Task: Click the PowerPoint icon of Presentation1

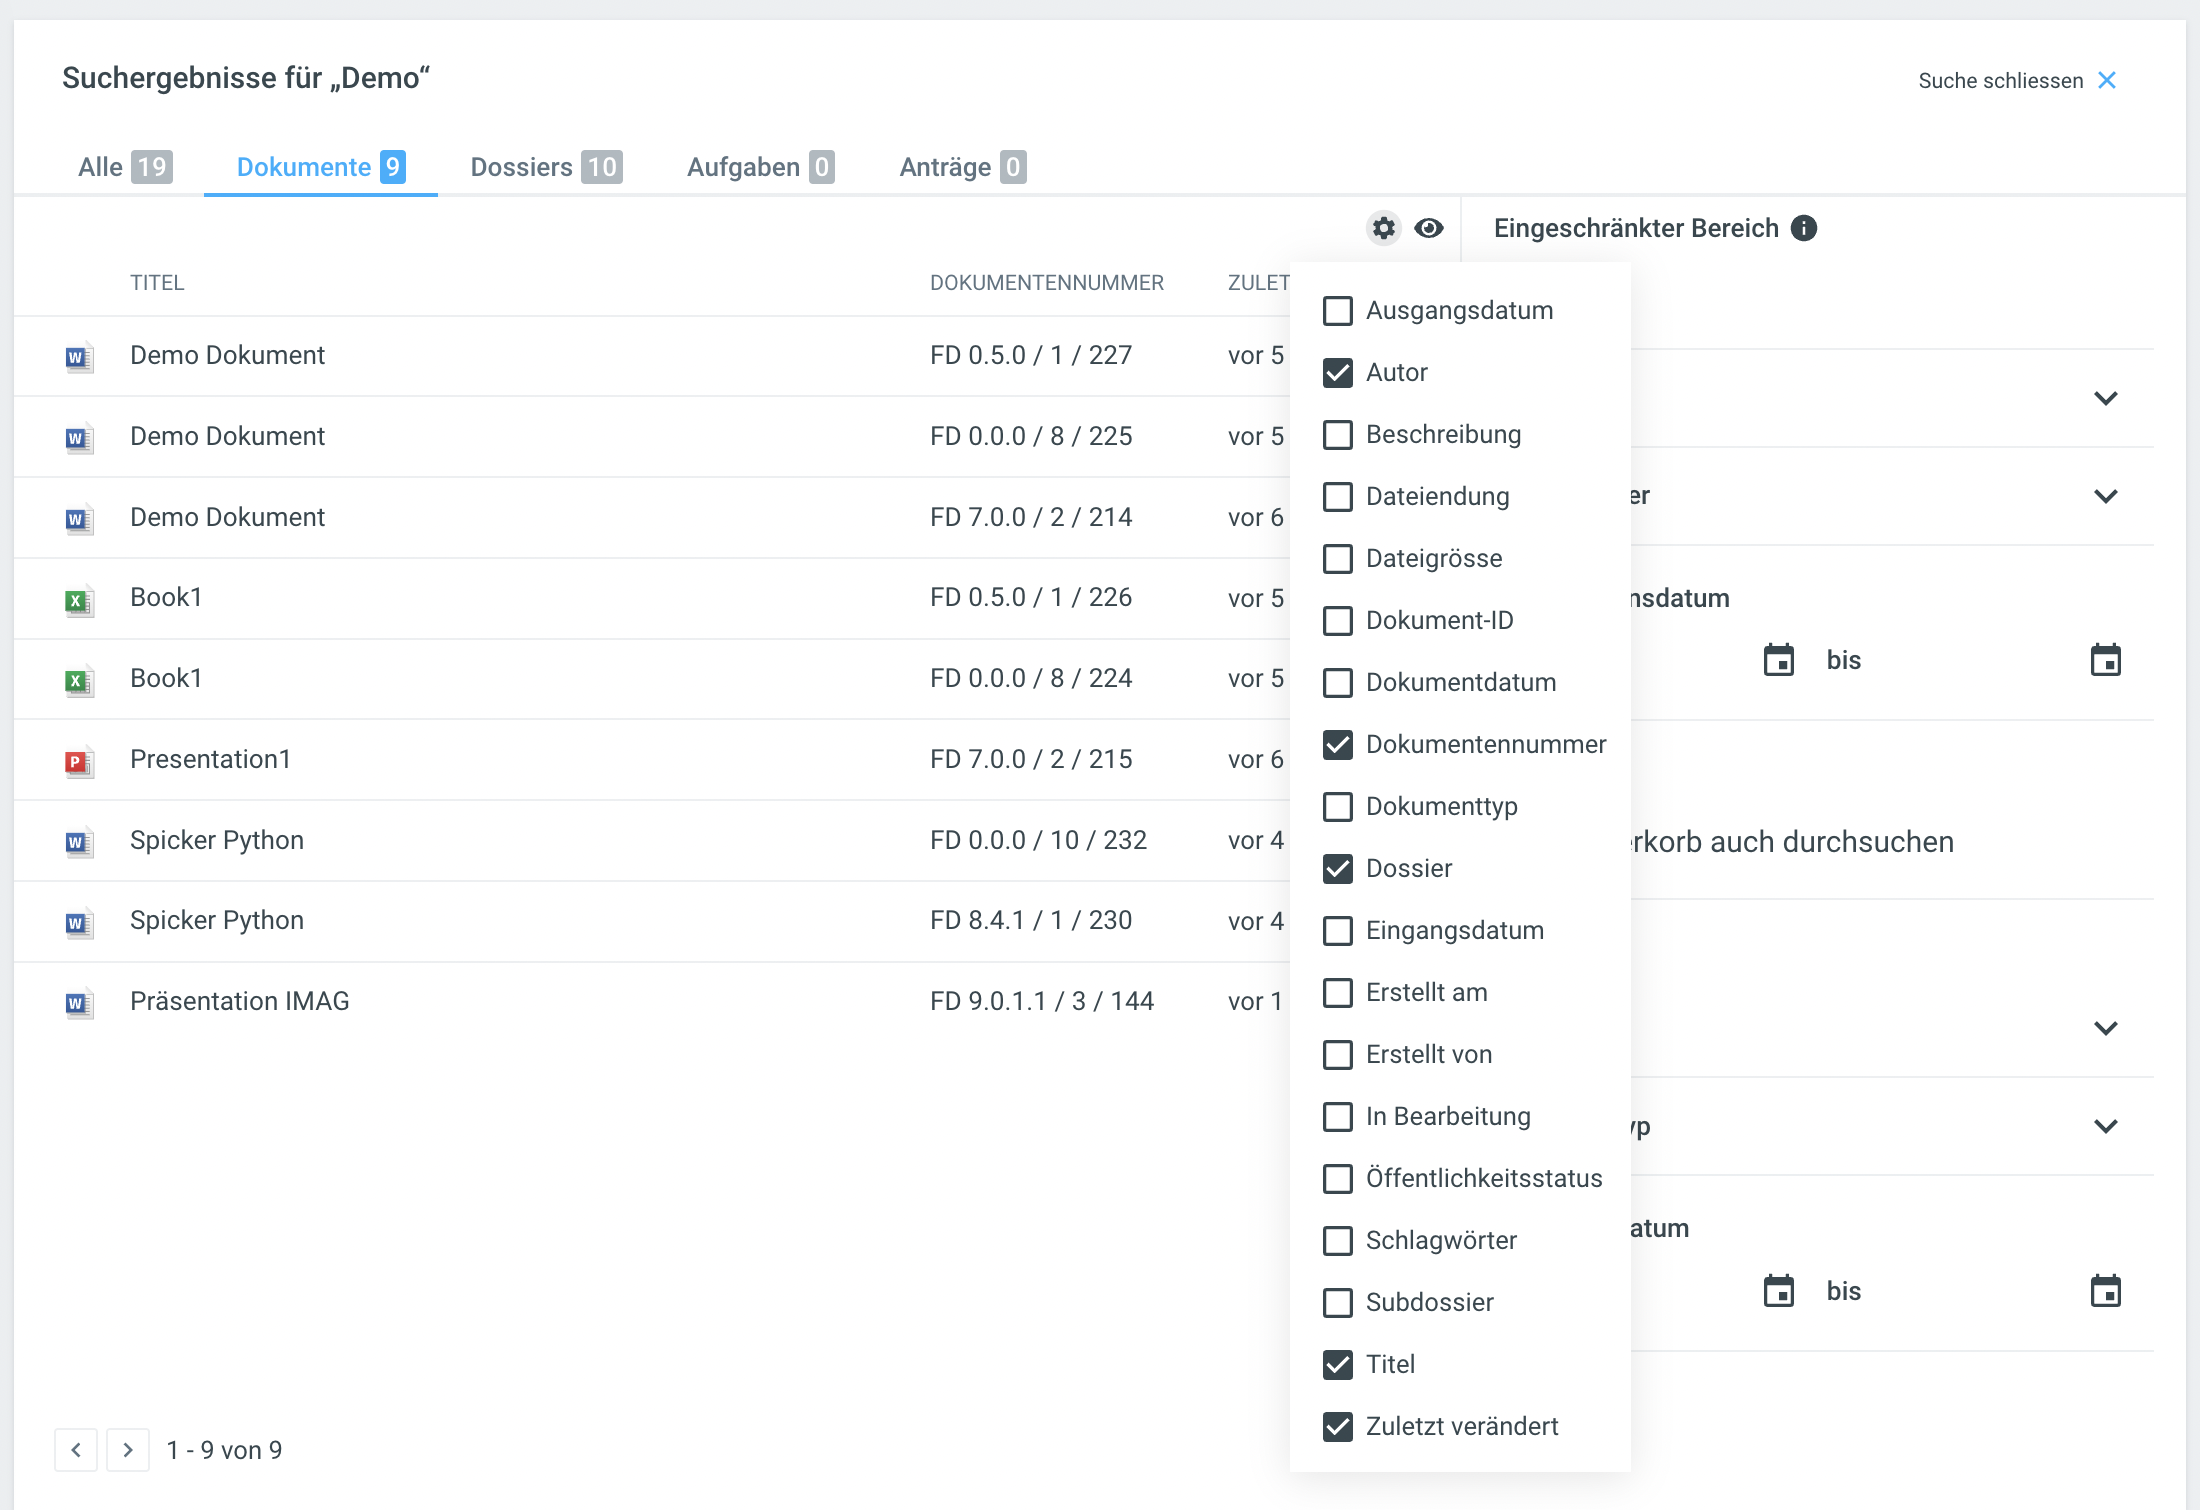Action: [78, 761]
